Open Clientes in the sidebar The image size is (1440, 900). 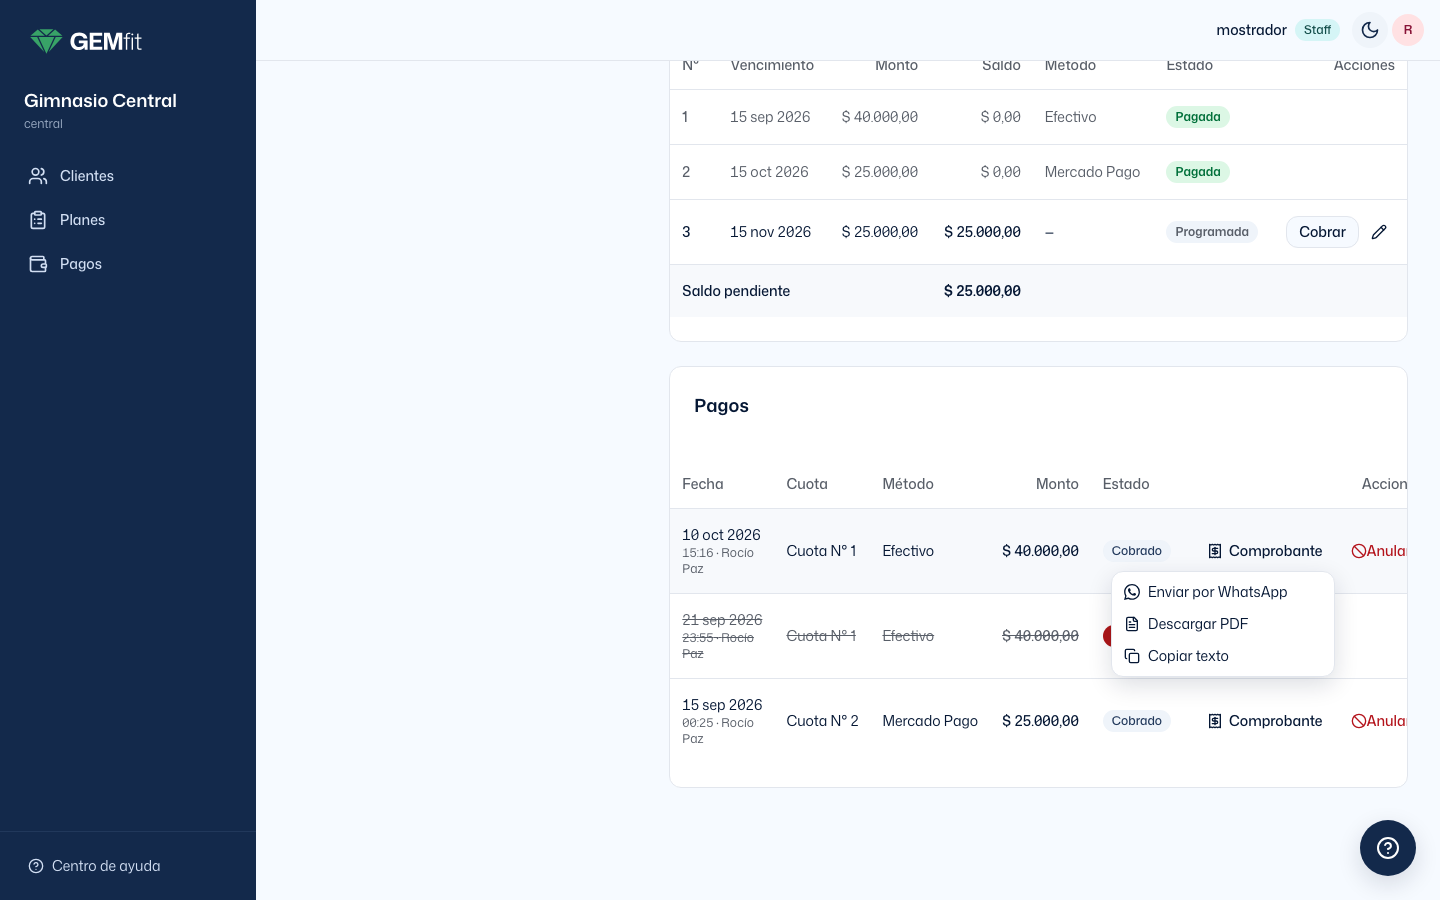click(x=128, y=176)
